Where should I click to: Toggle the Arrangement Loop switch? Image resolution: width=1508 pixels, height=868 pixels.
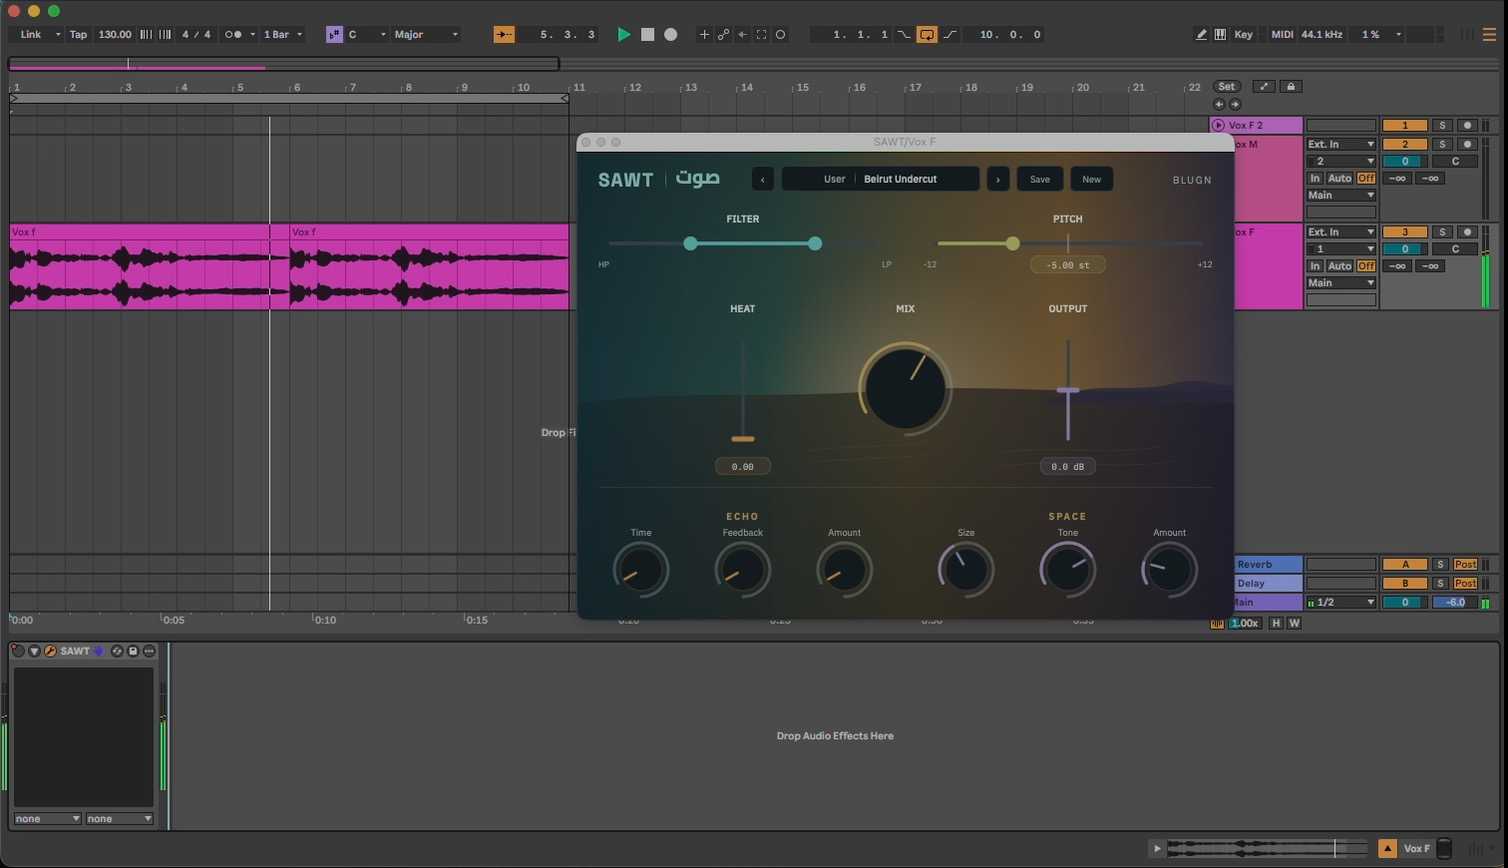[x=927, y=34]
